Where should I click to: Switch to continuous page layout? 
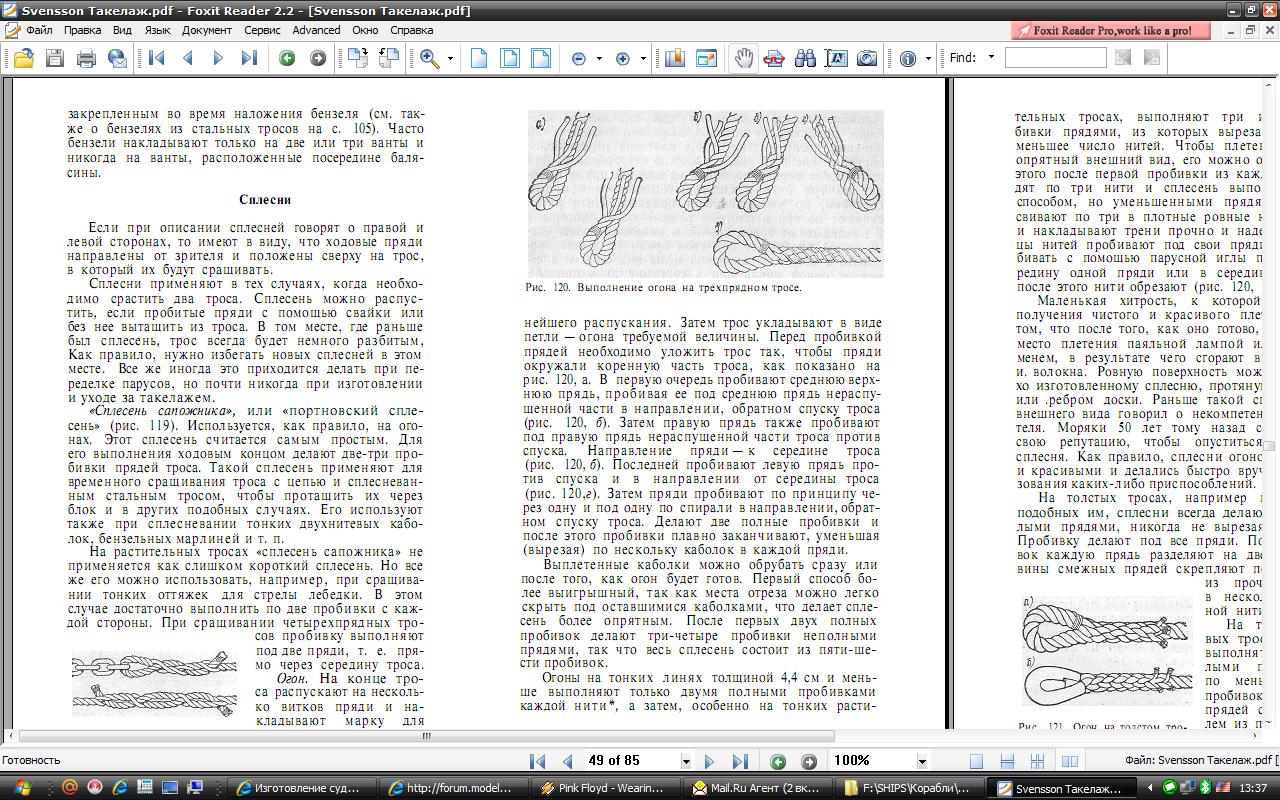(1008, 762)
